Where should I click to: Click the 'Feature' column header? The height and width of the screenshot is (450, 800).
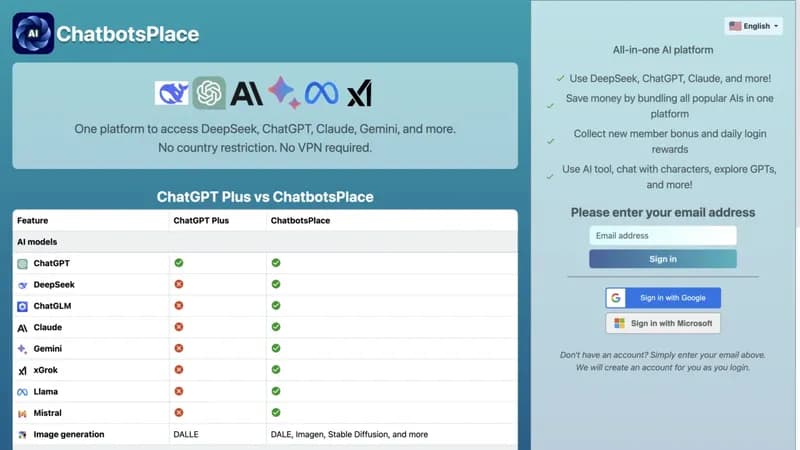[x=33, y=220]
